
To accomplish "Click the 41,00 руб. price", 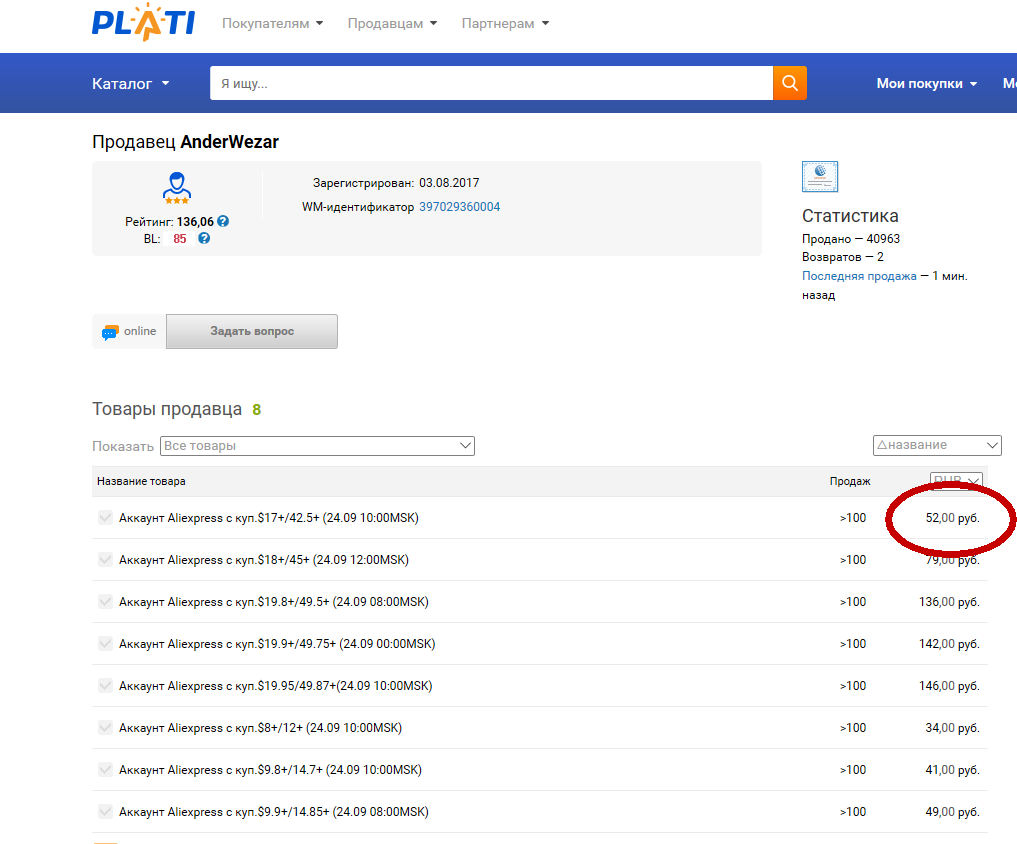I will [x=952, y=770].
